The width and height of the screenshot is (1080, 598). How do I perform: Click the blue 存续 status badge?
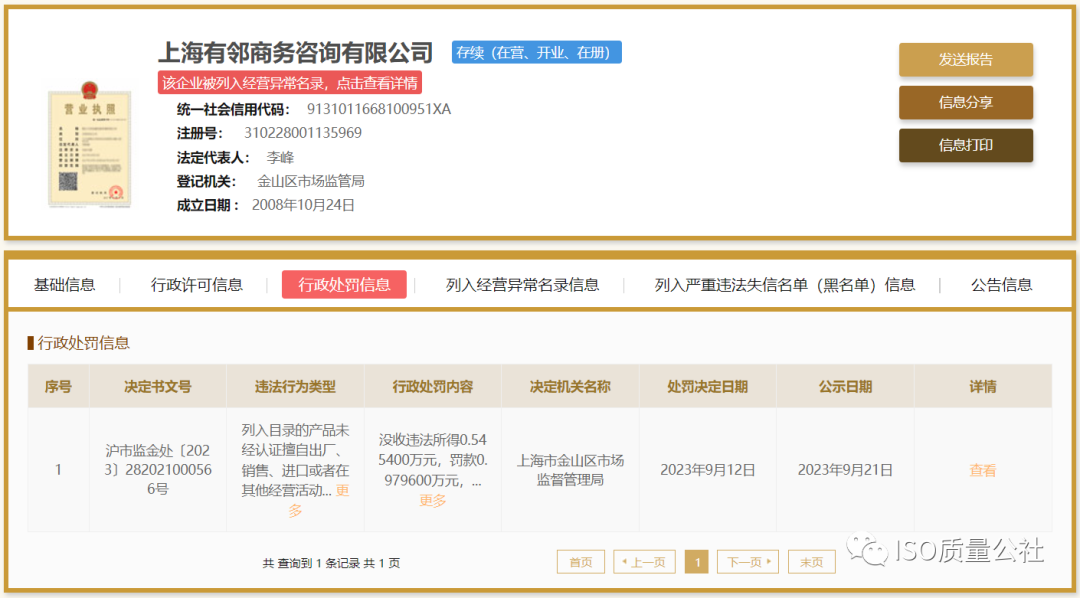(535, 53)
